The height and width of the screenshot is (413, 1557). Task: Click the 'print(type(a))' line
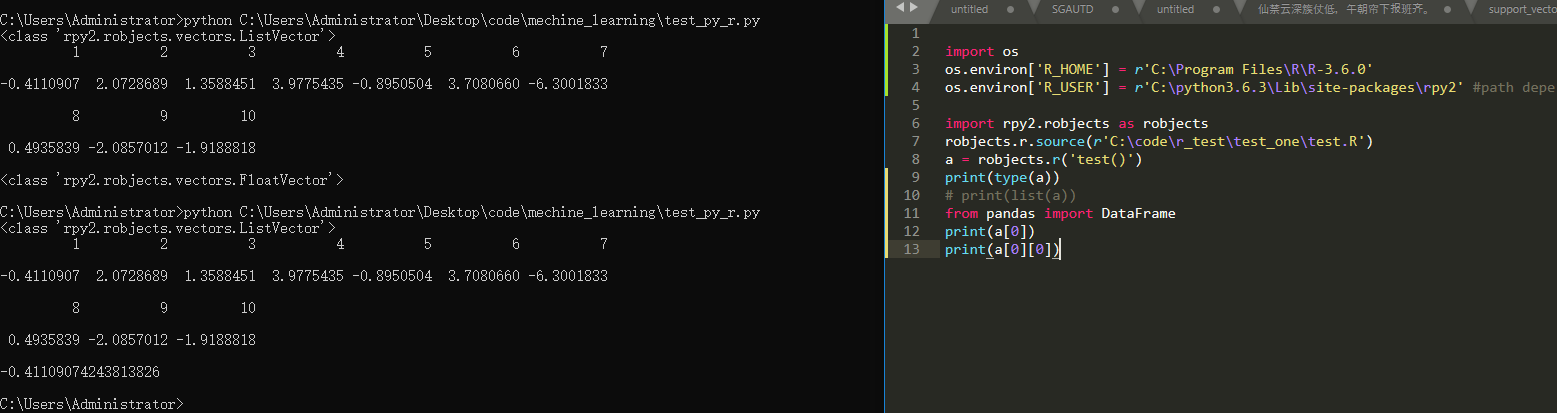pos(1002,177)
